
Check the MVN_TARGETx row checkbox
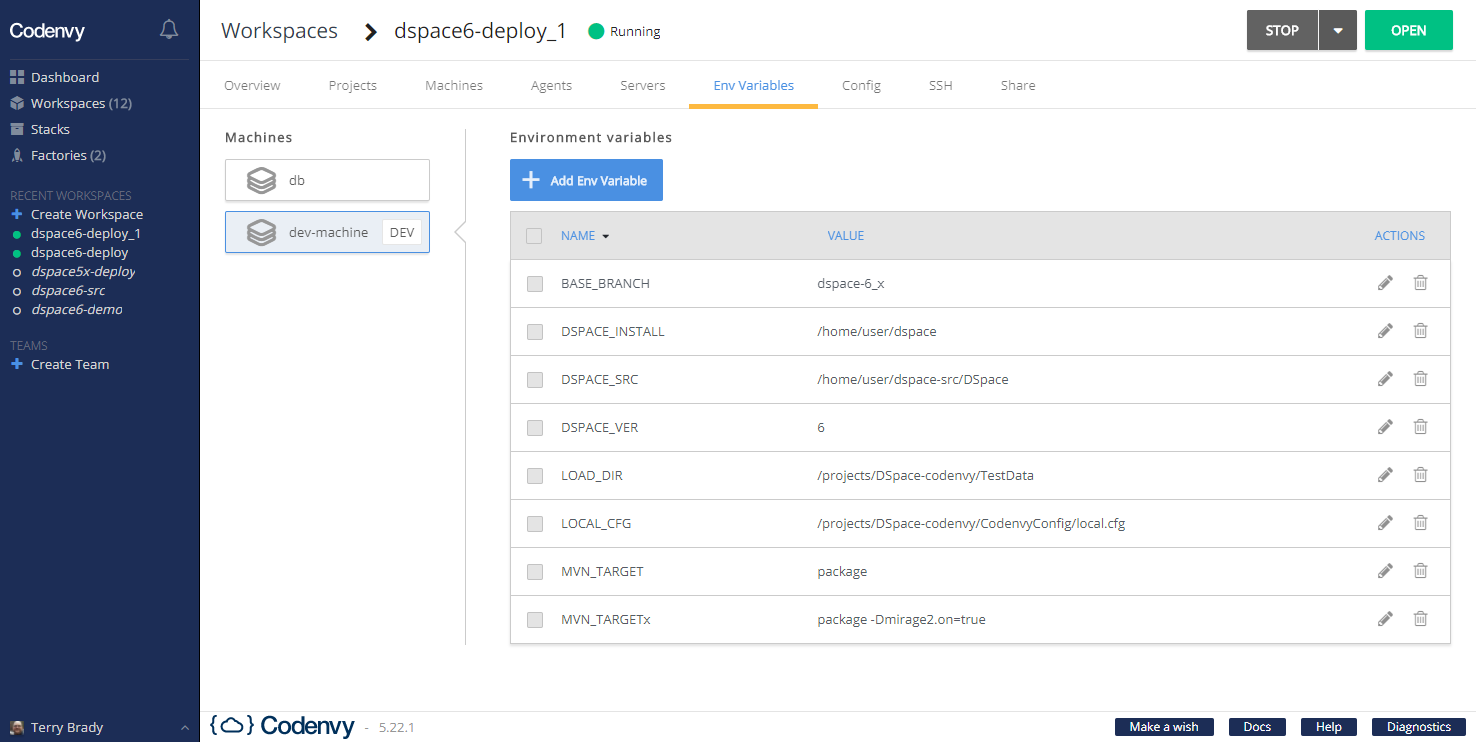(535, 620)
